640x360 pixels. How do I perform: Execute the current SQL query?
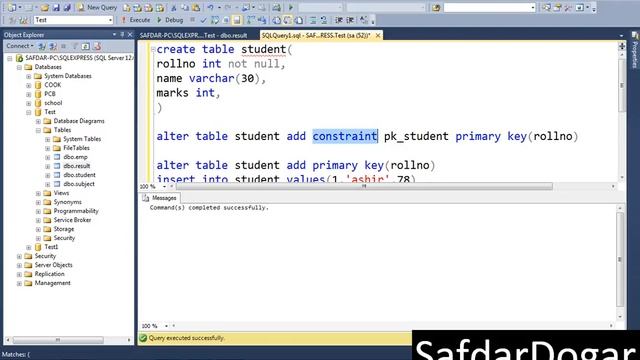136,20
